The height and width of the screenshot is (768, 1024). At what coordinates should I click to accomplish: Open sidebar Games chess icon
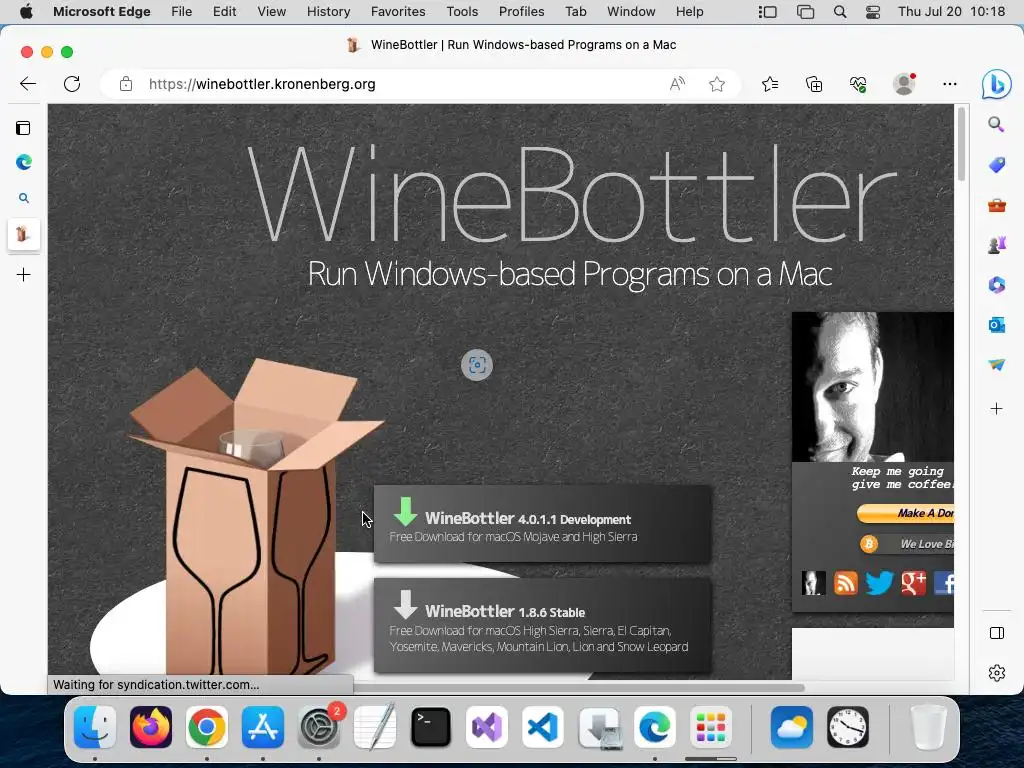997,245
